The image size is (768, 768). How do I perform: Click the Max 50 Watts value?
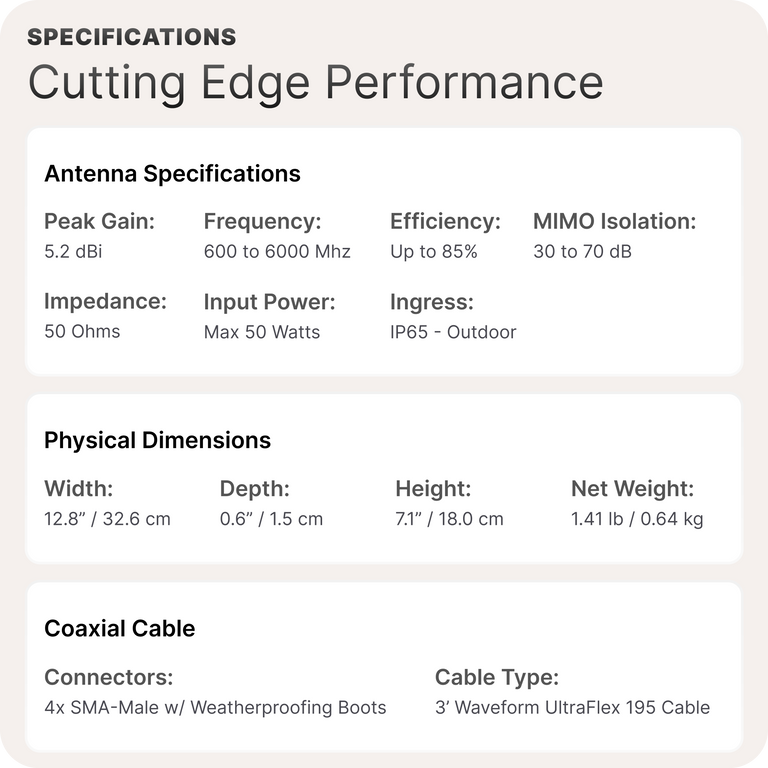coord(262,331)
